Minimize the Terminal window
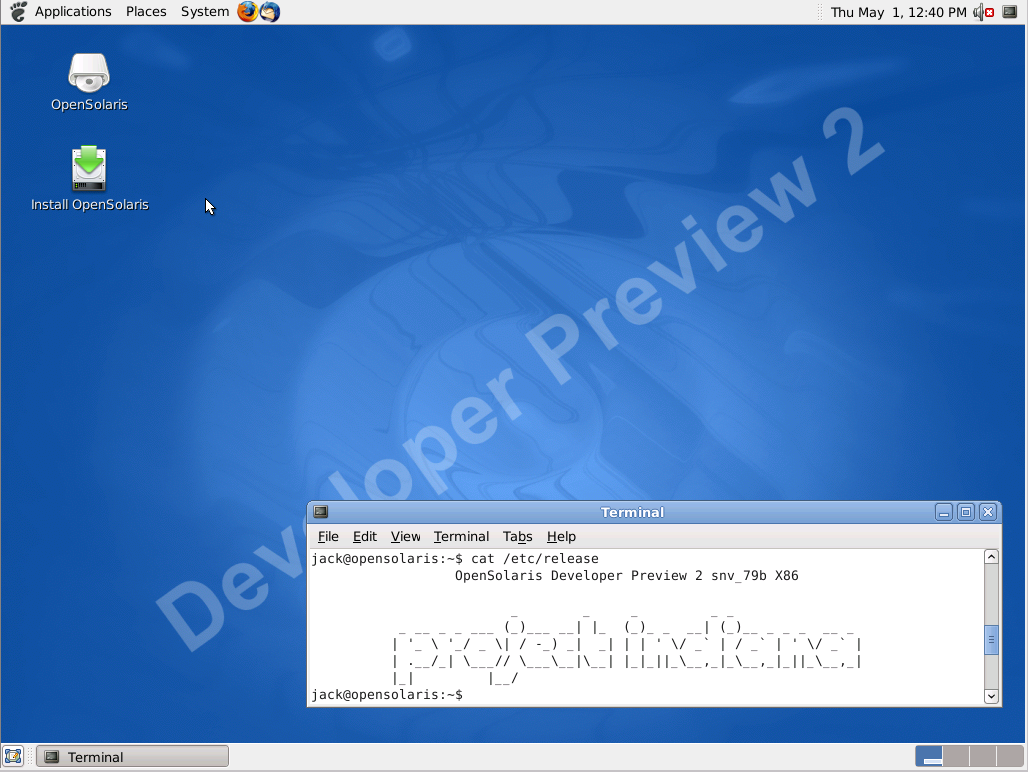The image size is (1028, 772). (x=943, y=512)
